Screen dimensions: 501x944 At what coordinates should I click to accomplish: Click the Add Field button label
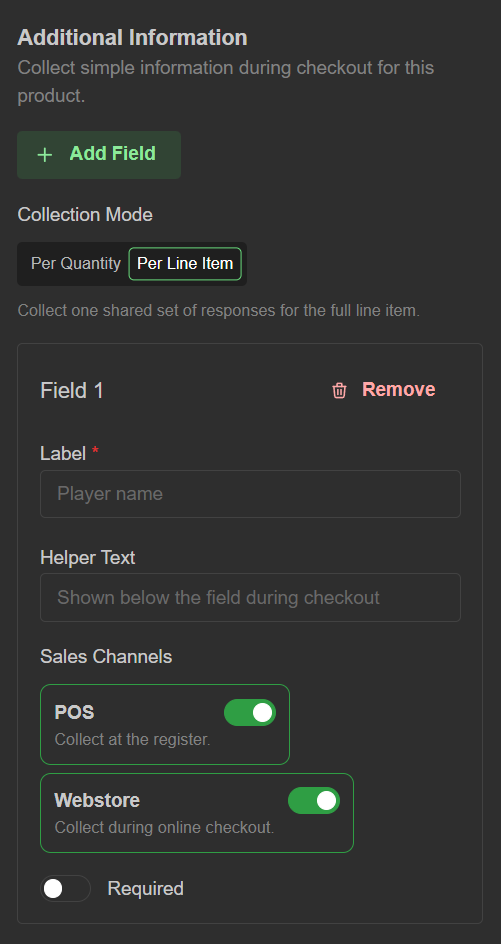[x=113, y=154]
